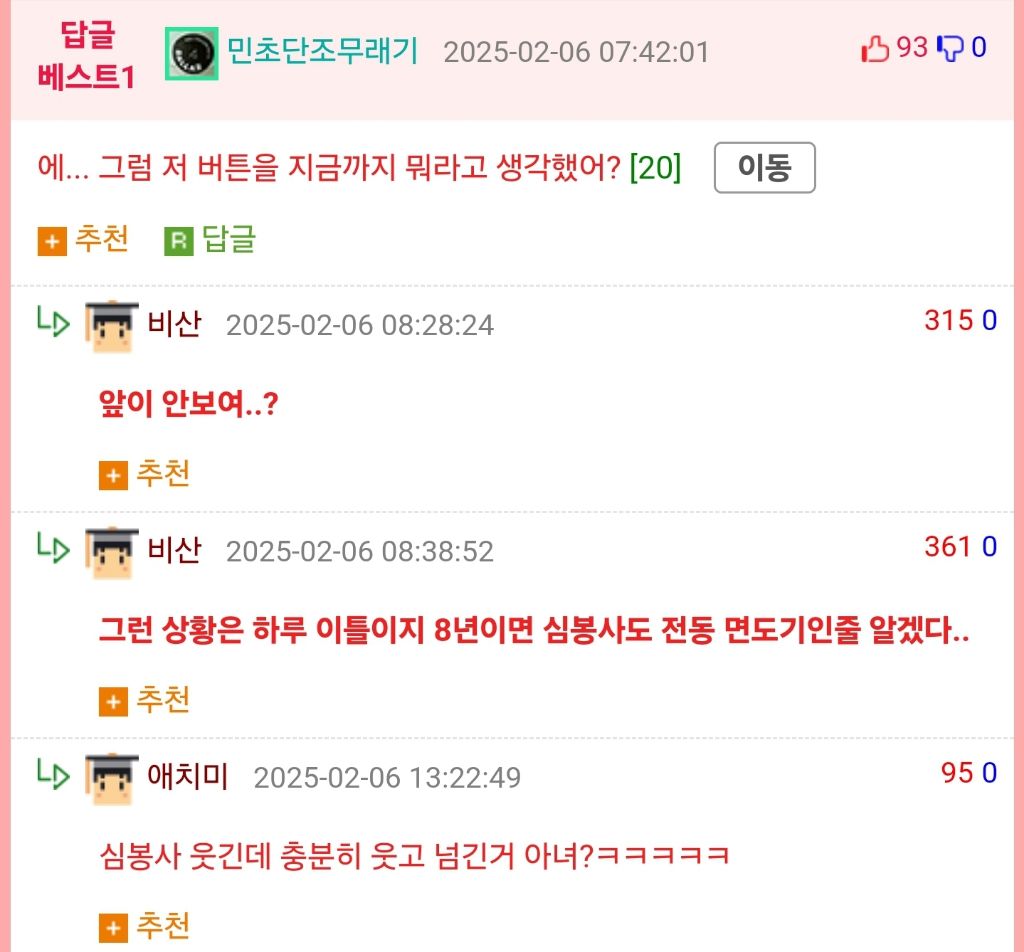Open the best comment text 에... 그럼 저 버튼을
Image resolution: width=1024 pixels, height=952 pixels.
[328, 168]
